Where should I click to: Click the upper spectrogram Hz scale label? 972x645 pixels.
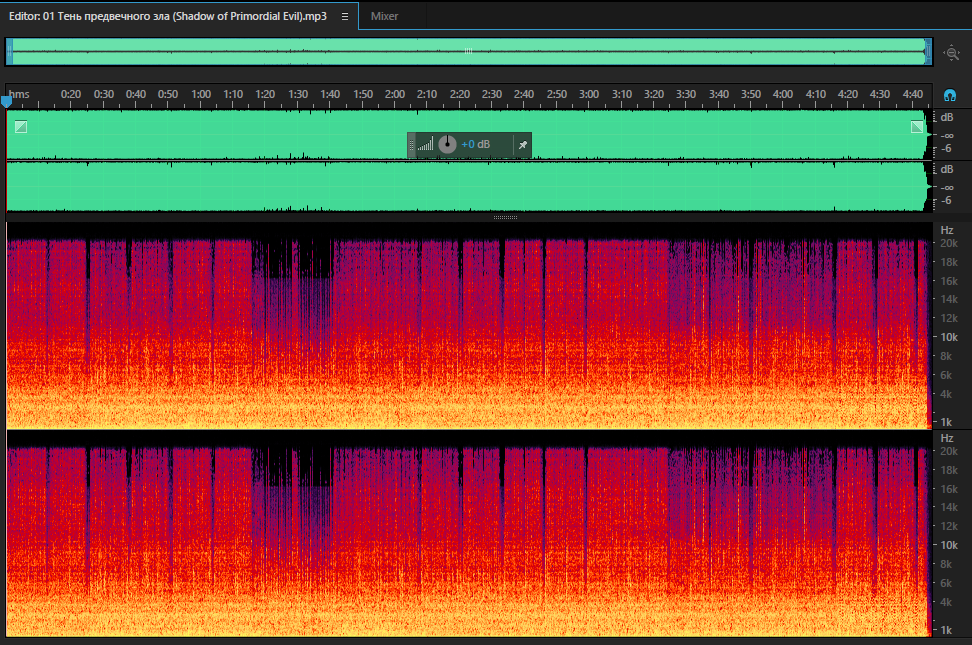pyautogui.click(x=947, y=230)
